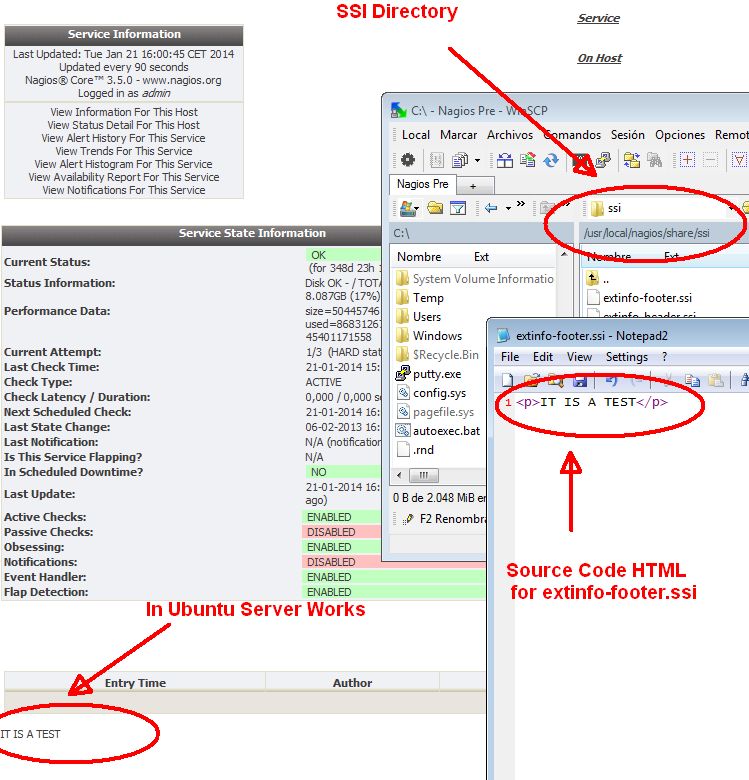The height and width of the screenshot is (780, 749).
Task: Select the putty.exe file in local panel
Action: (436, 374)
